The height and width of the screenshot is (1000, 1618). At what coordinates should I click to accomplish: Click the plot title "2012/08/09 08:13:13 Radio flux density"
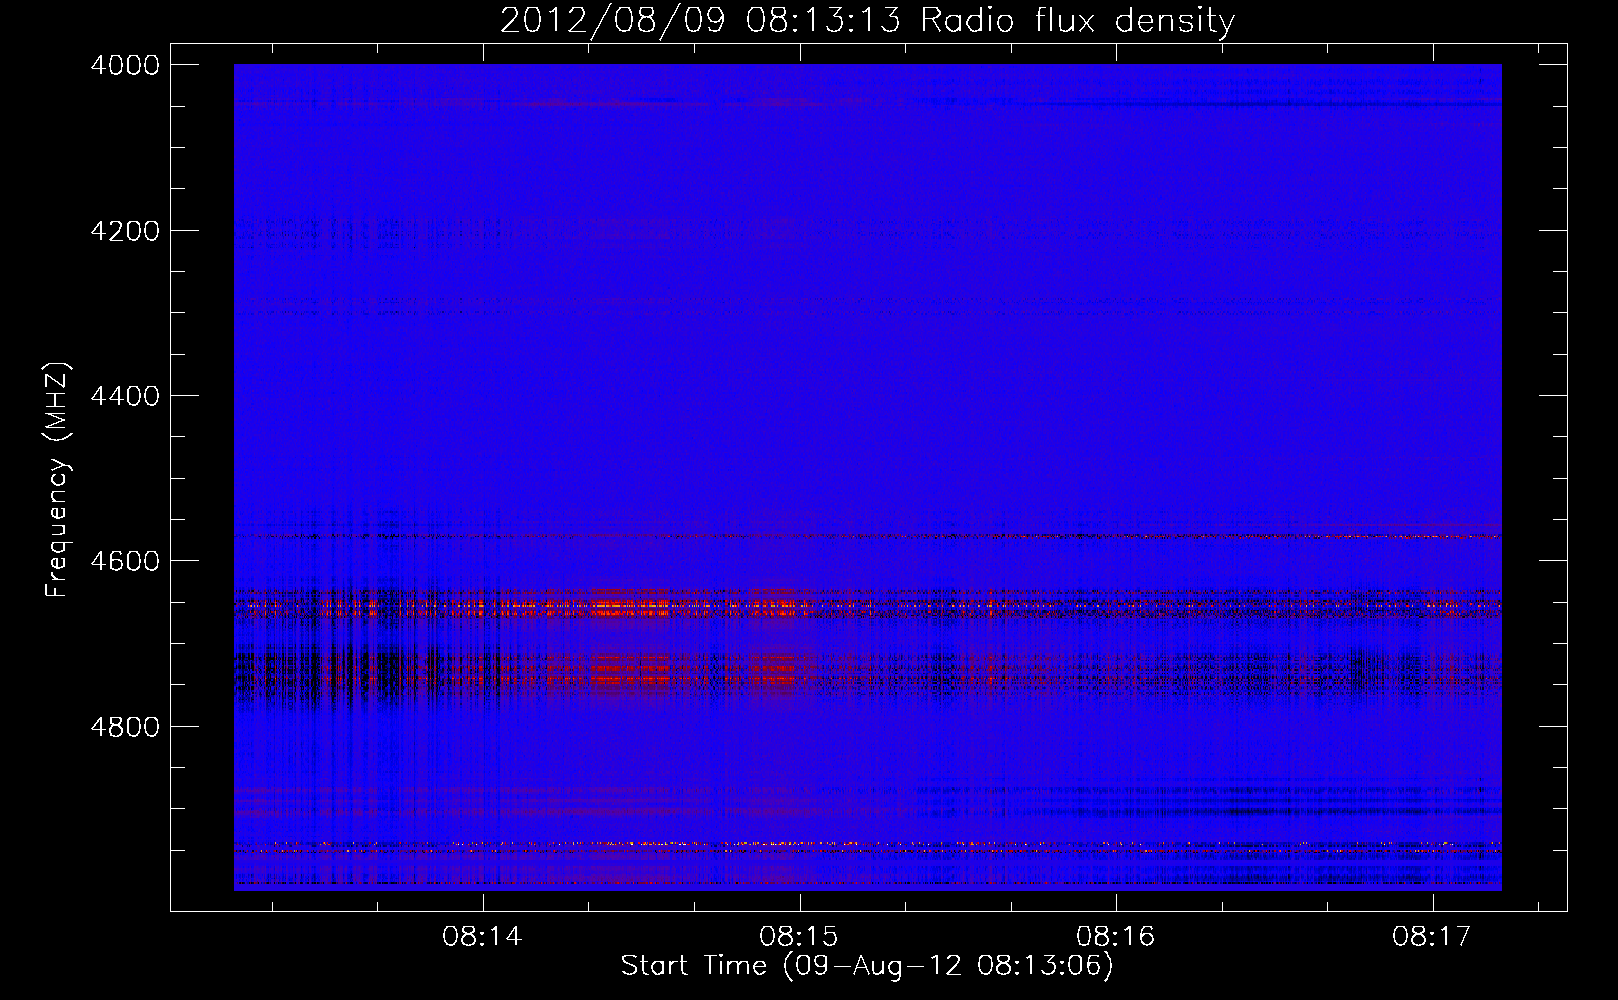pos(867,21)
